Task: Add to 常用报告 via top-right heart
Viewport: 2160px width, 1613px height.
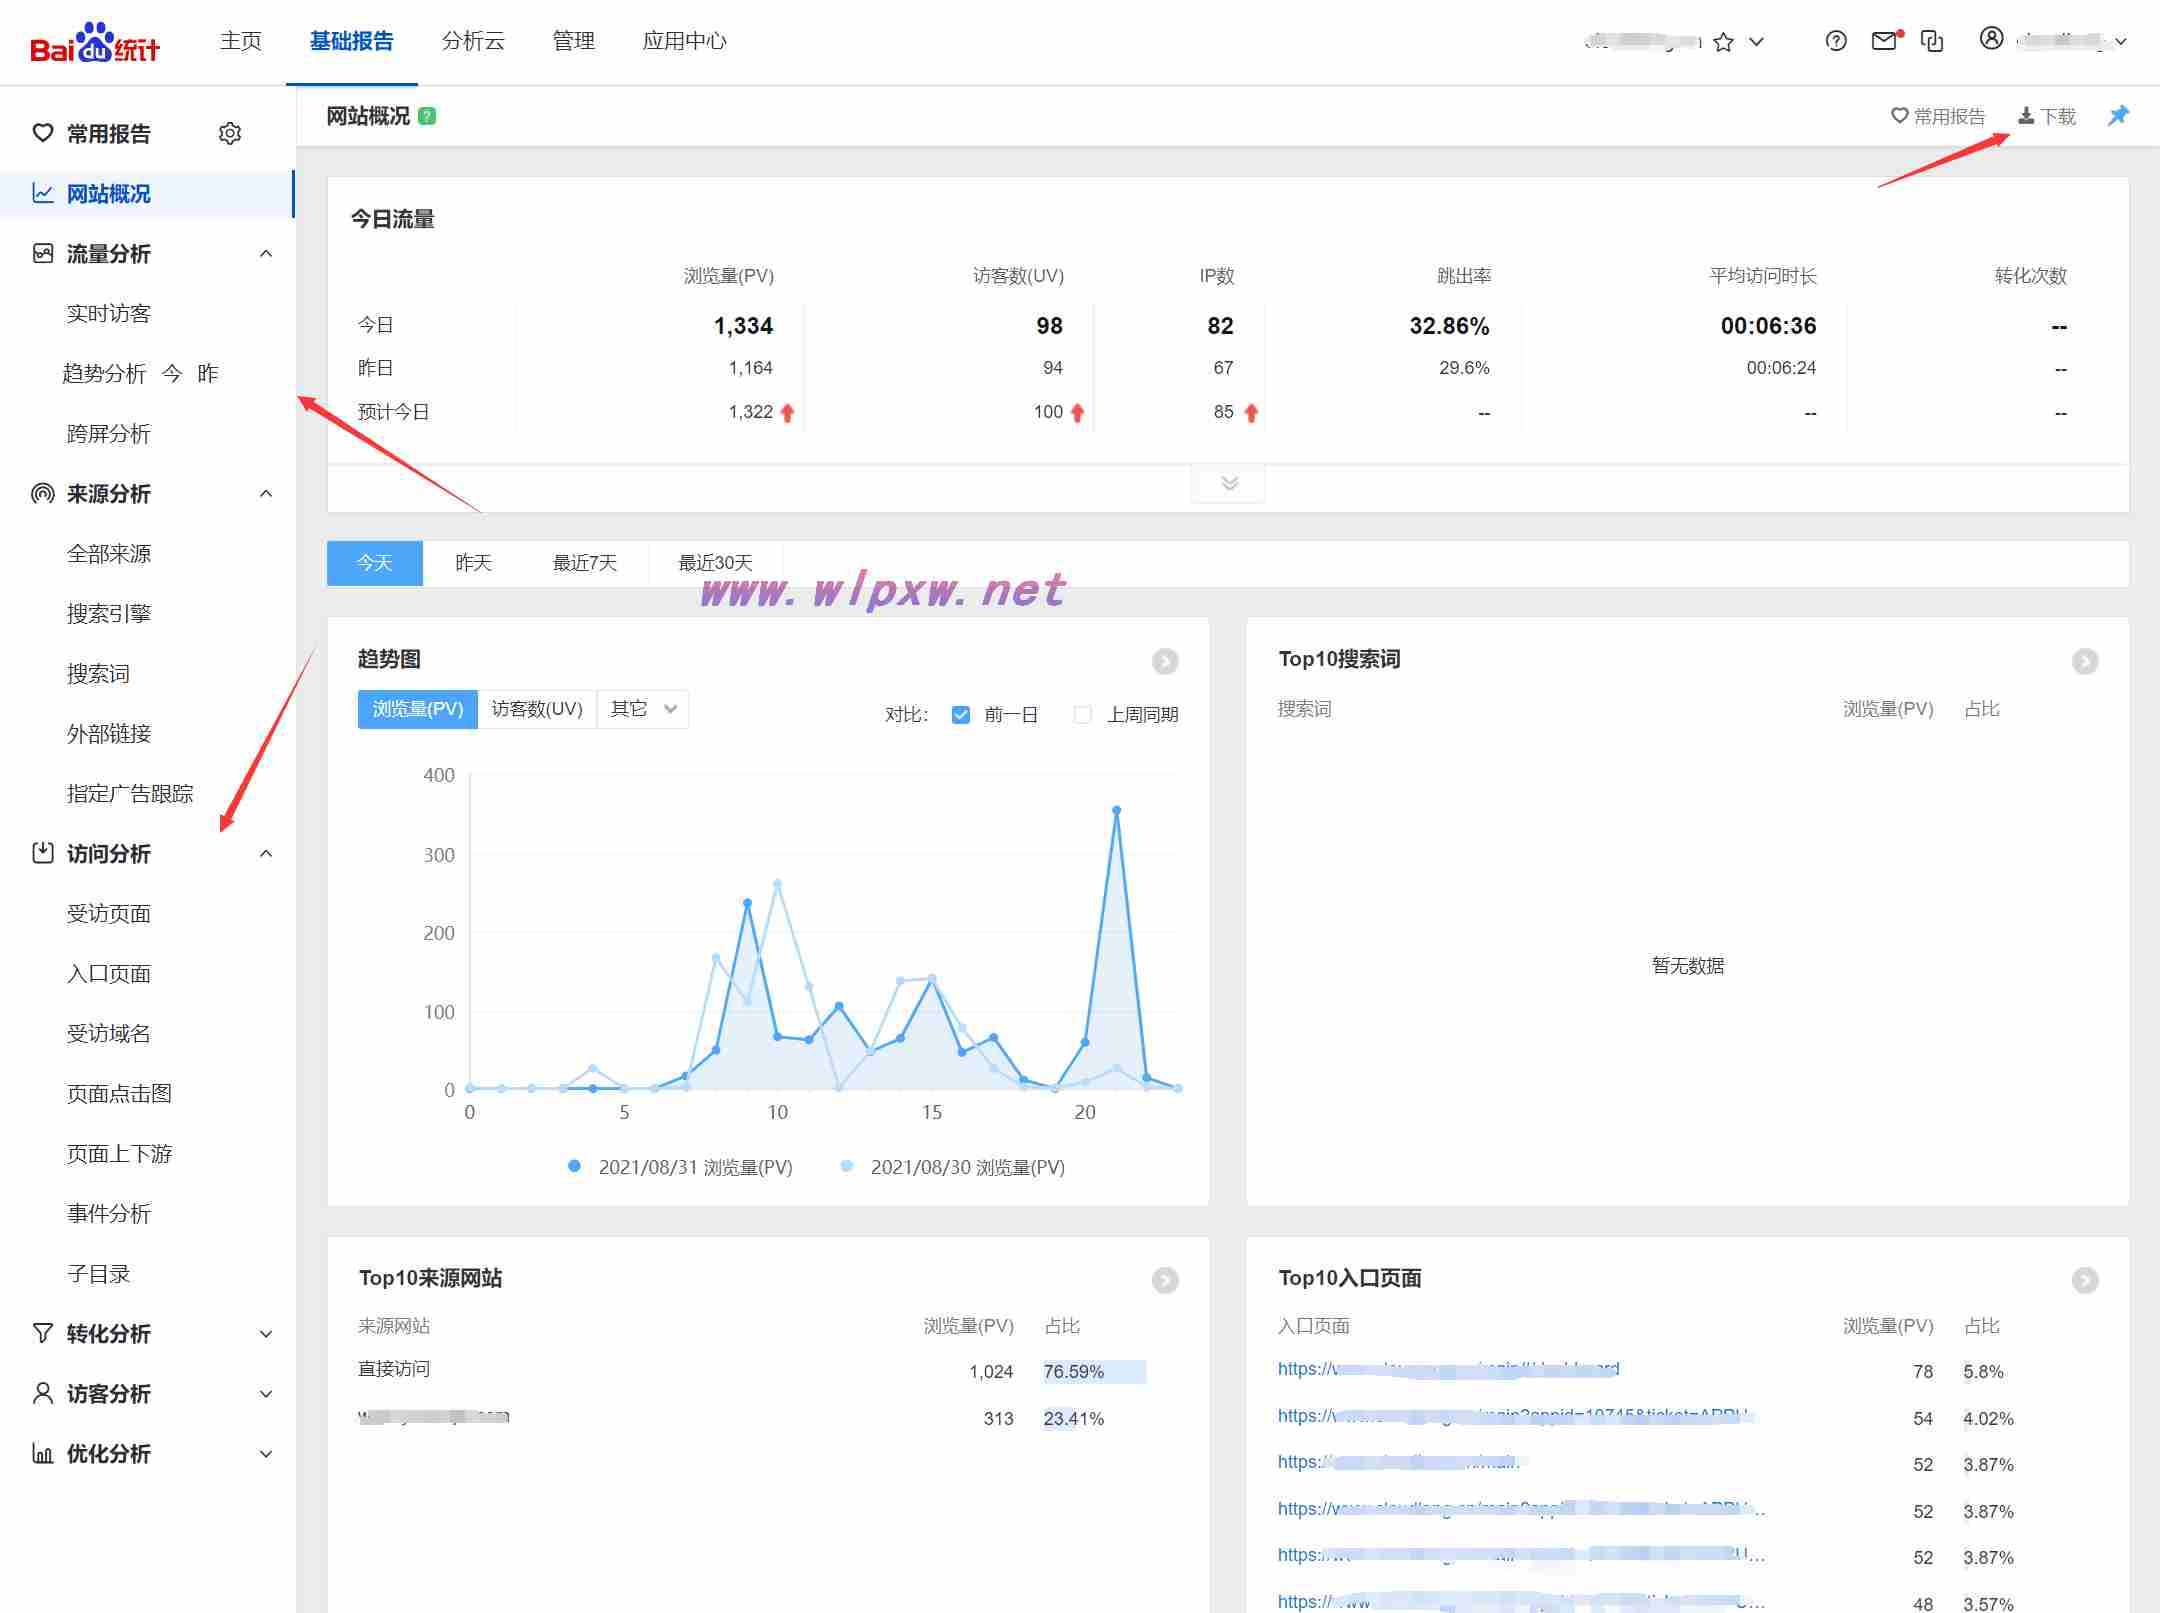Action: (x=1937, y=116)
